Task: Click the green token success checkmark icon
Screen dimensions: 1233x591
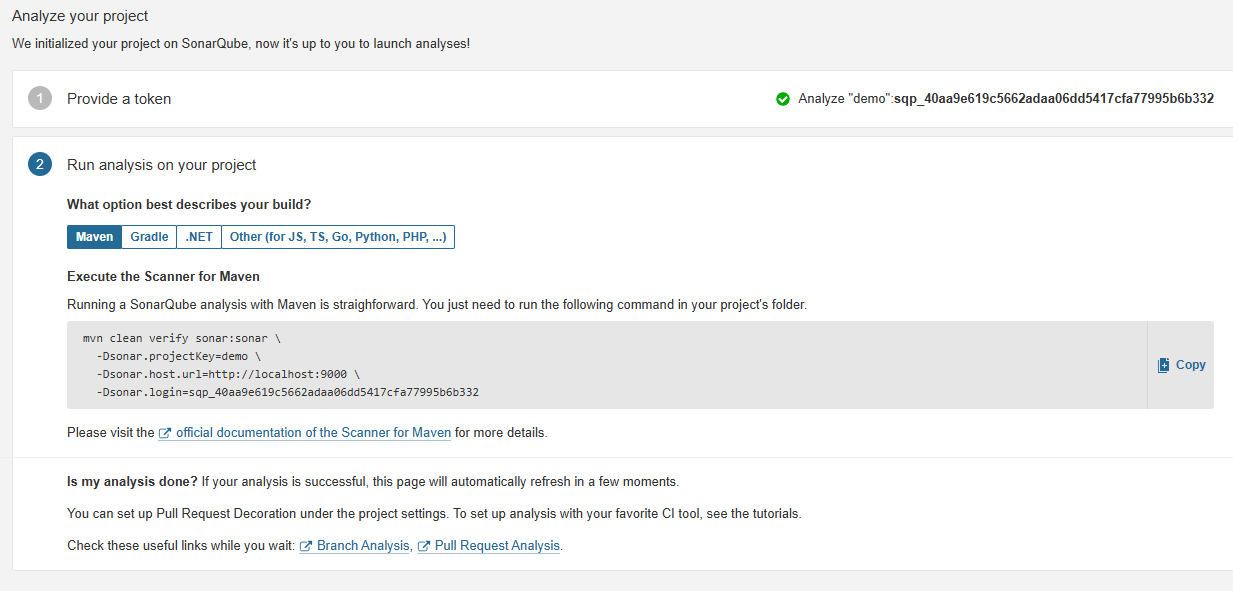Action: 783,99
